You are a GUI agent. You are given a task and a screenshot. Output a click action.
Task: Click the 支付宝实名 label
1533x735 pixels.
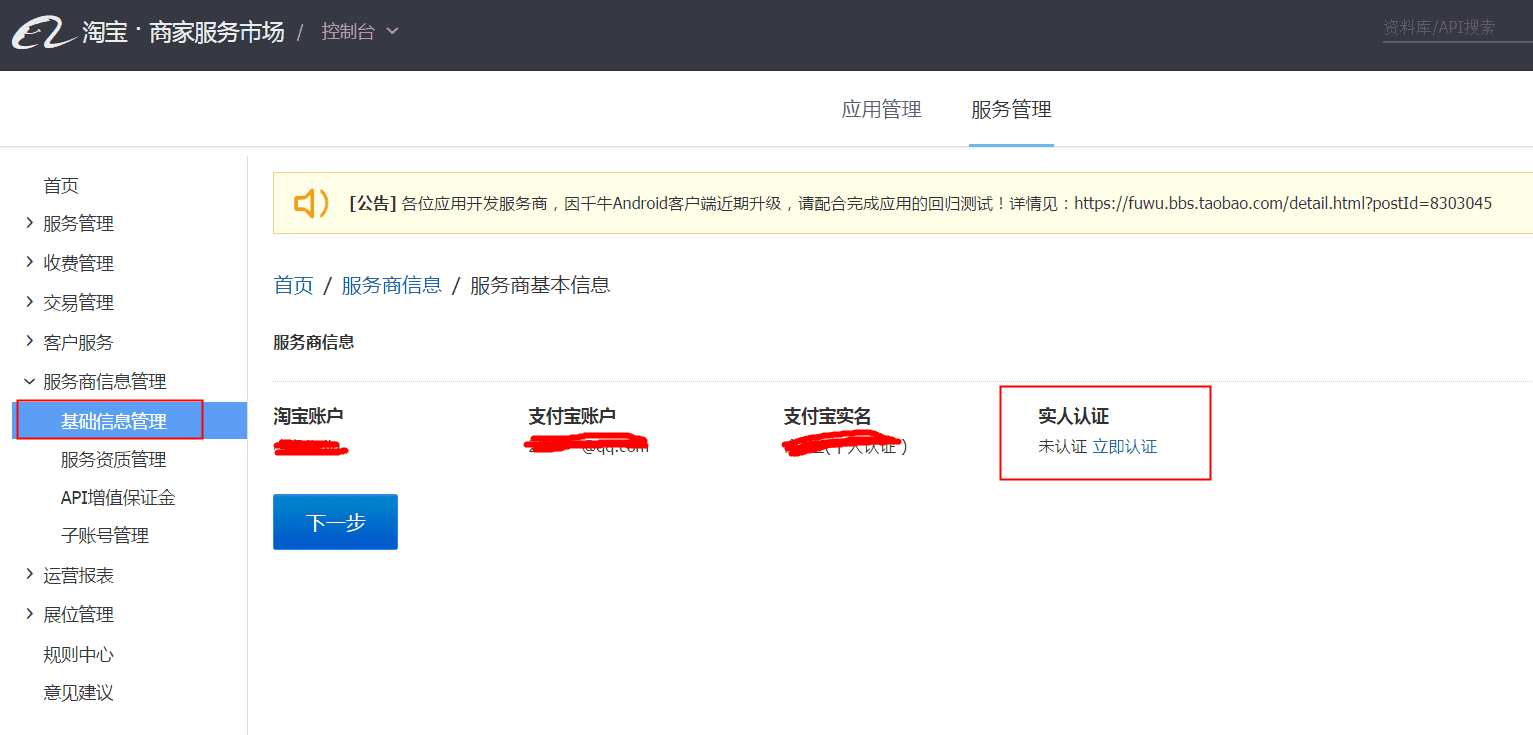pos(827,416)
